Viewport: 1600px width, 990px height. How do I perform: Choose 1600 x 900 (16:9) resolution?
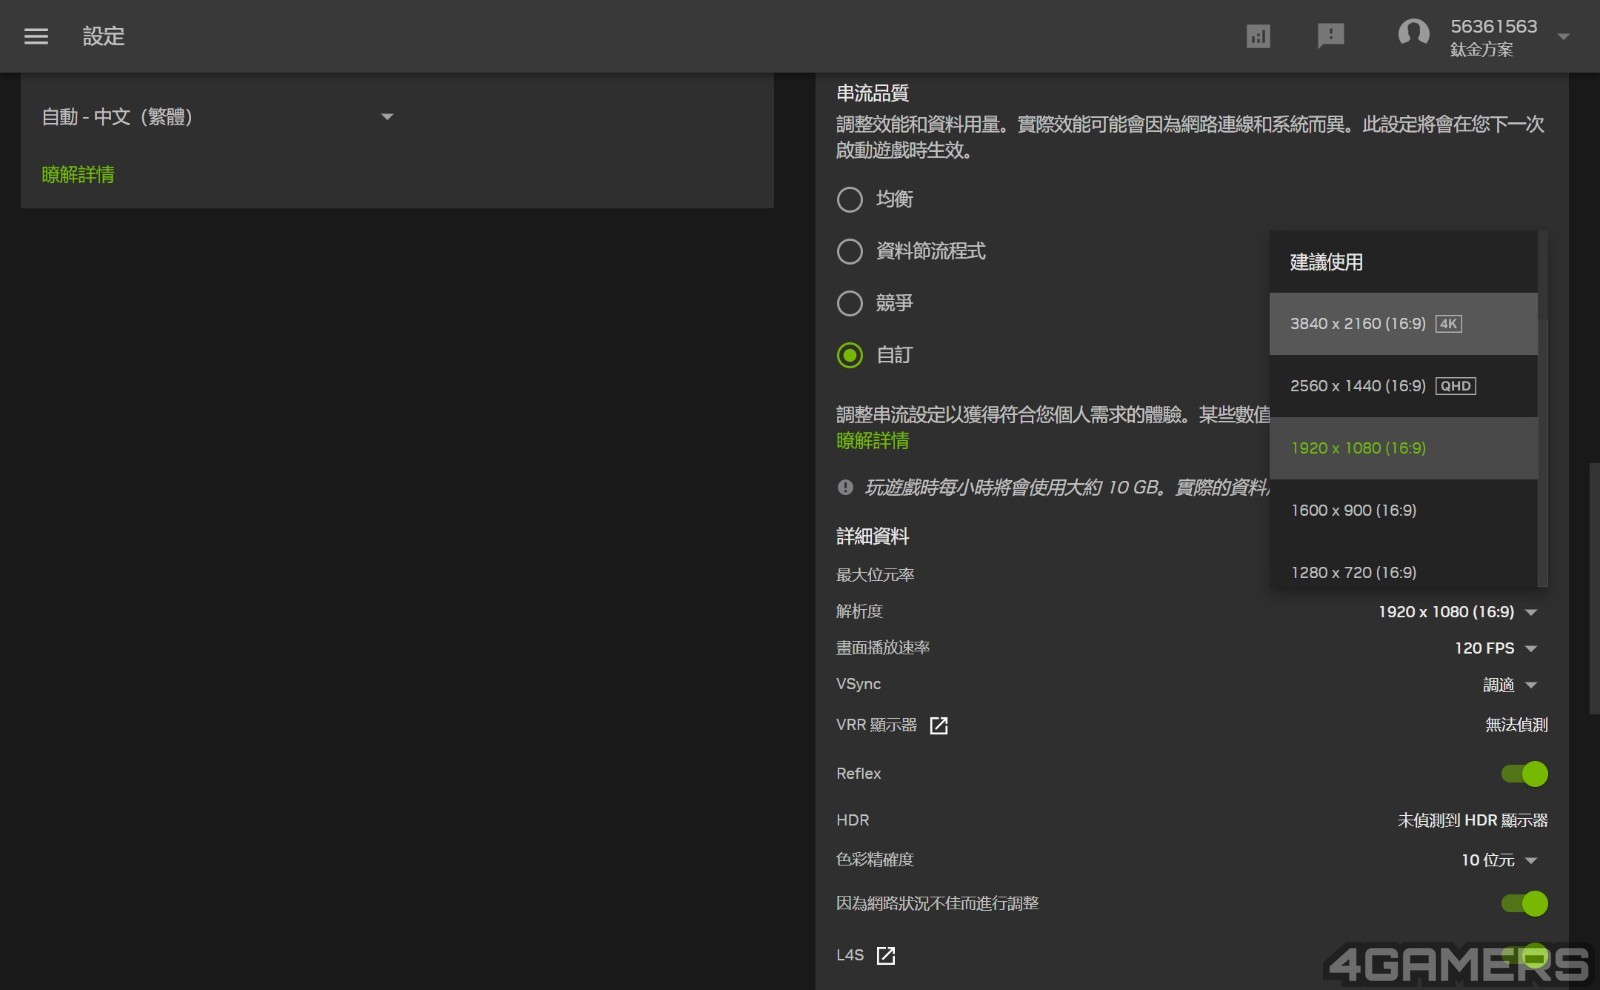(1403, 510)
